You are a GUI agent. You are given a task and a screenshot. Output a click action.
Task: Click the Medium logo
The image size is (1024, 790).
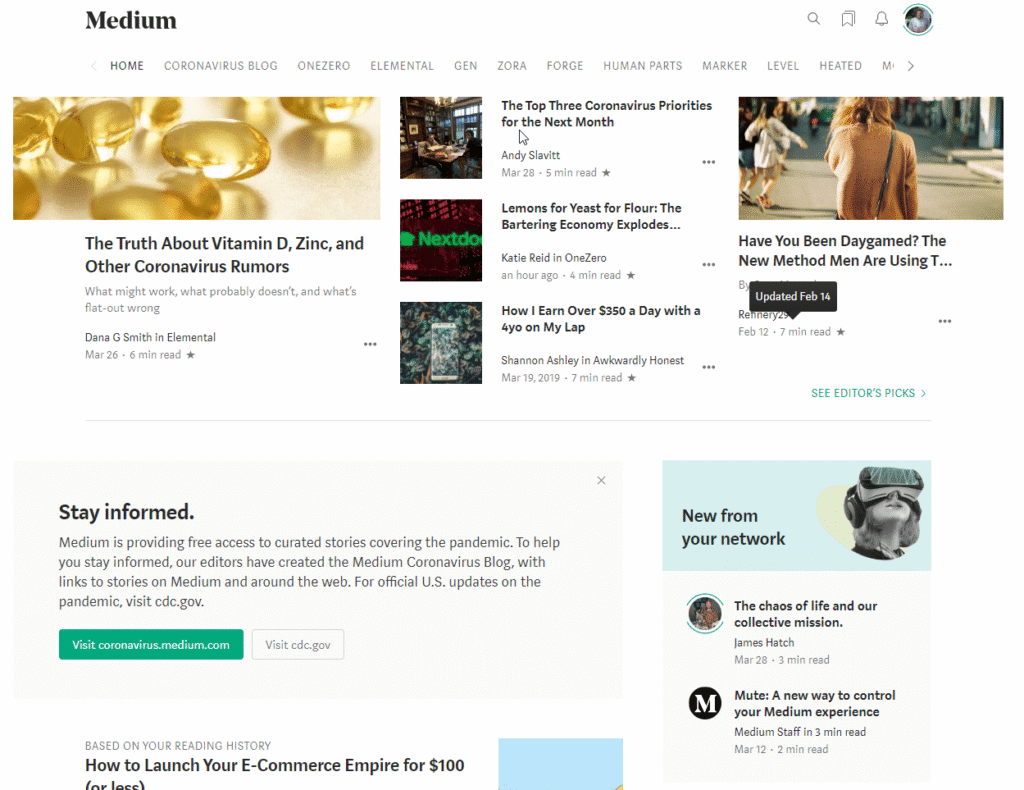[x=131, y=20]
